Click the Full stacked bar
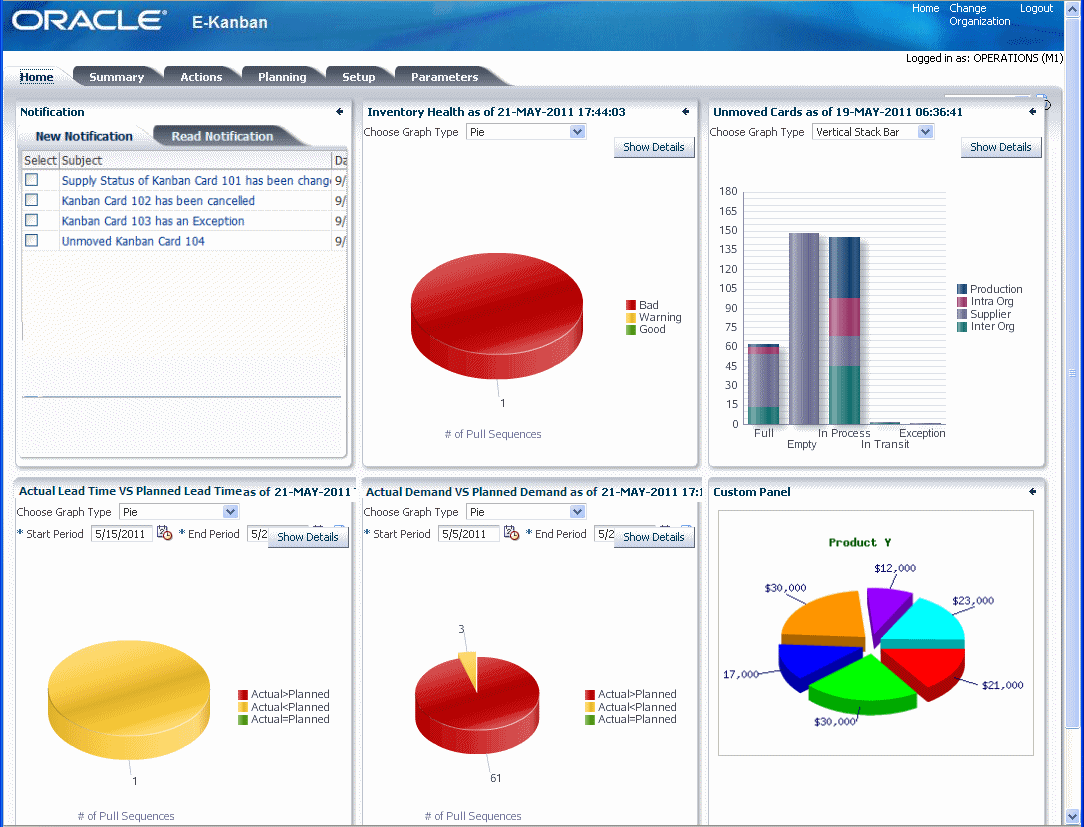The width and height of the screenshot is (1084, 827). (x=763, y=384)
